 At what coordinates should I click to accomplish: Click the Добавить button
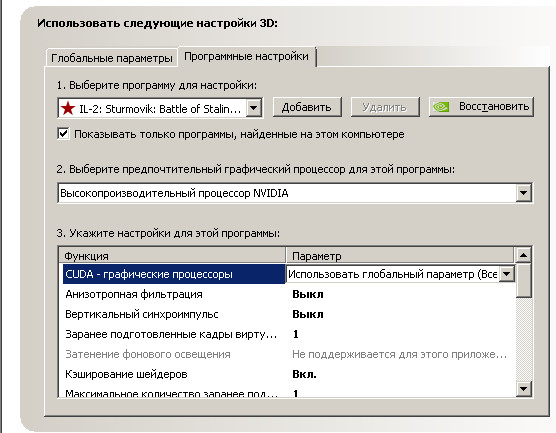coord(307,107)
